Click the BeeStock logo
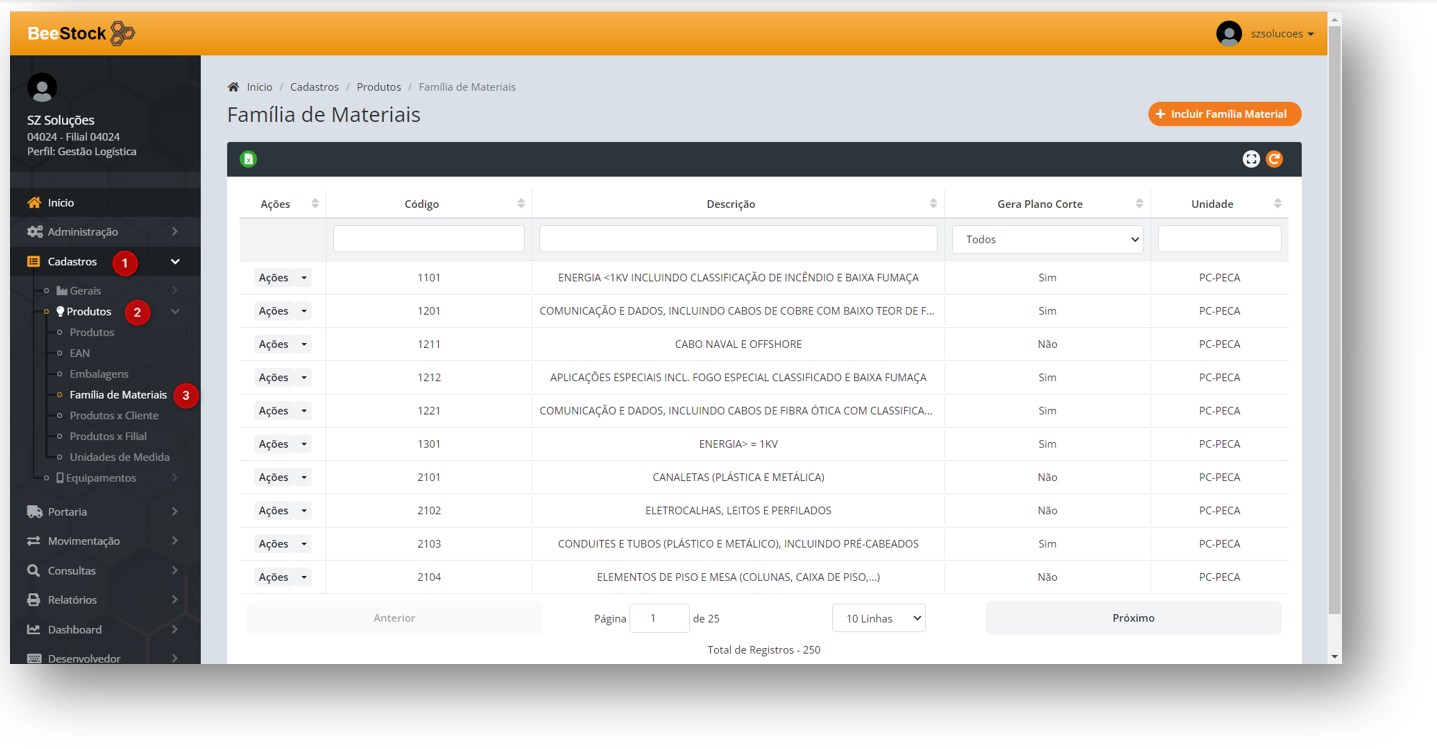1437x749 pixels. [x=81, y=33]
